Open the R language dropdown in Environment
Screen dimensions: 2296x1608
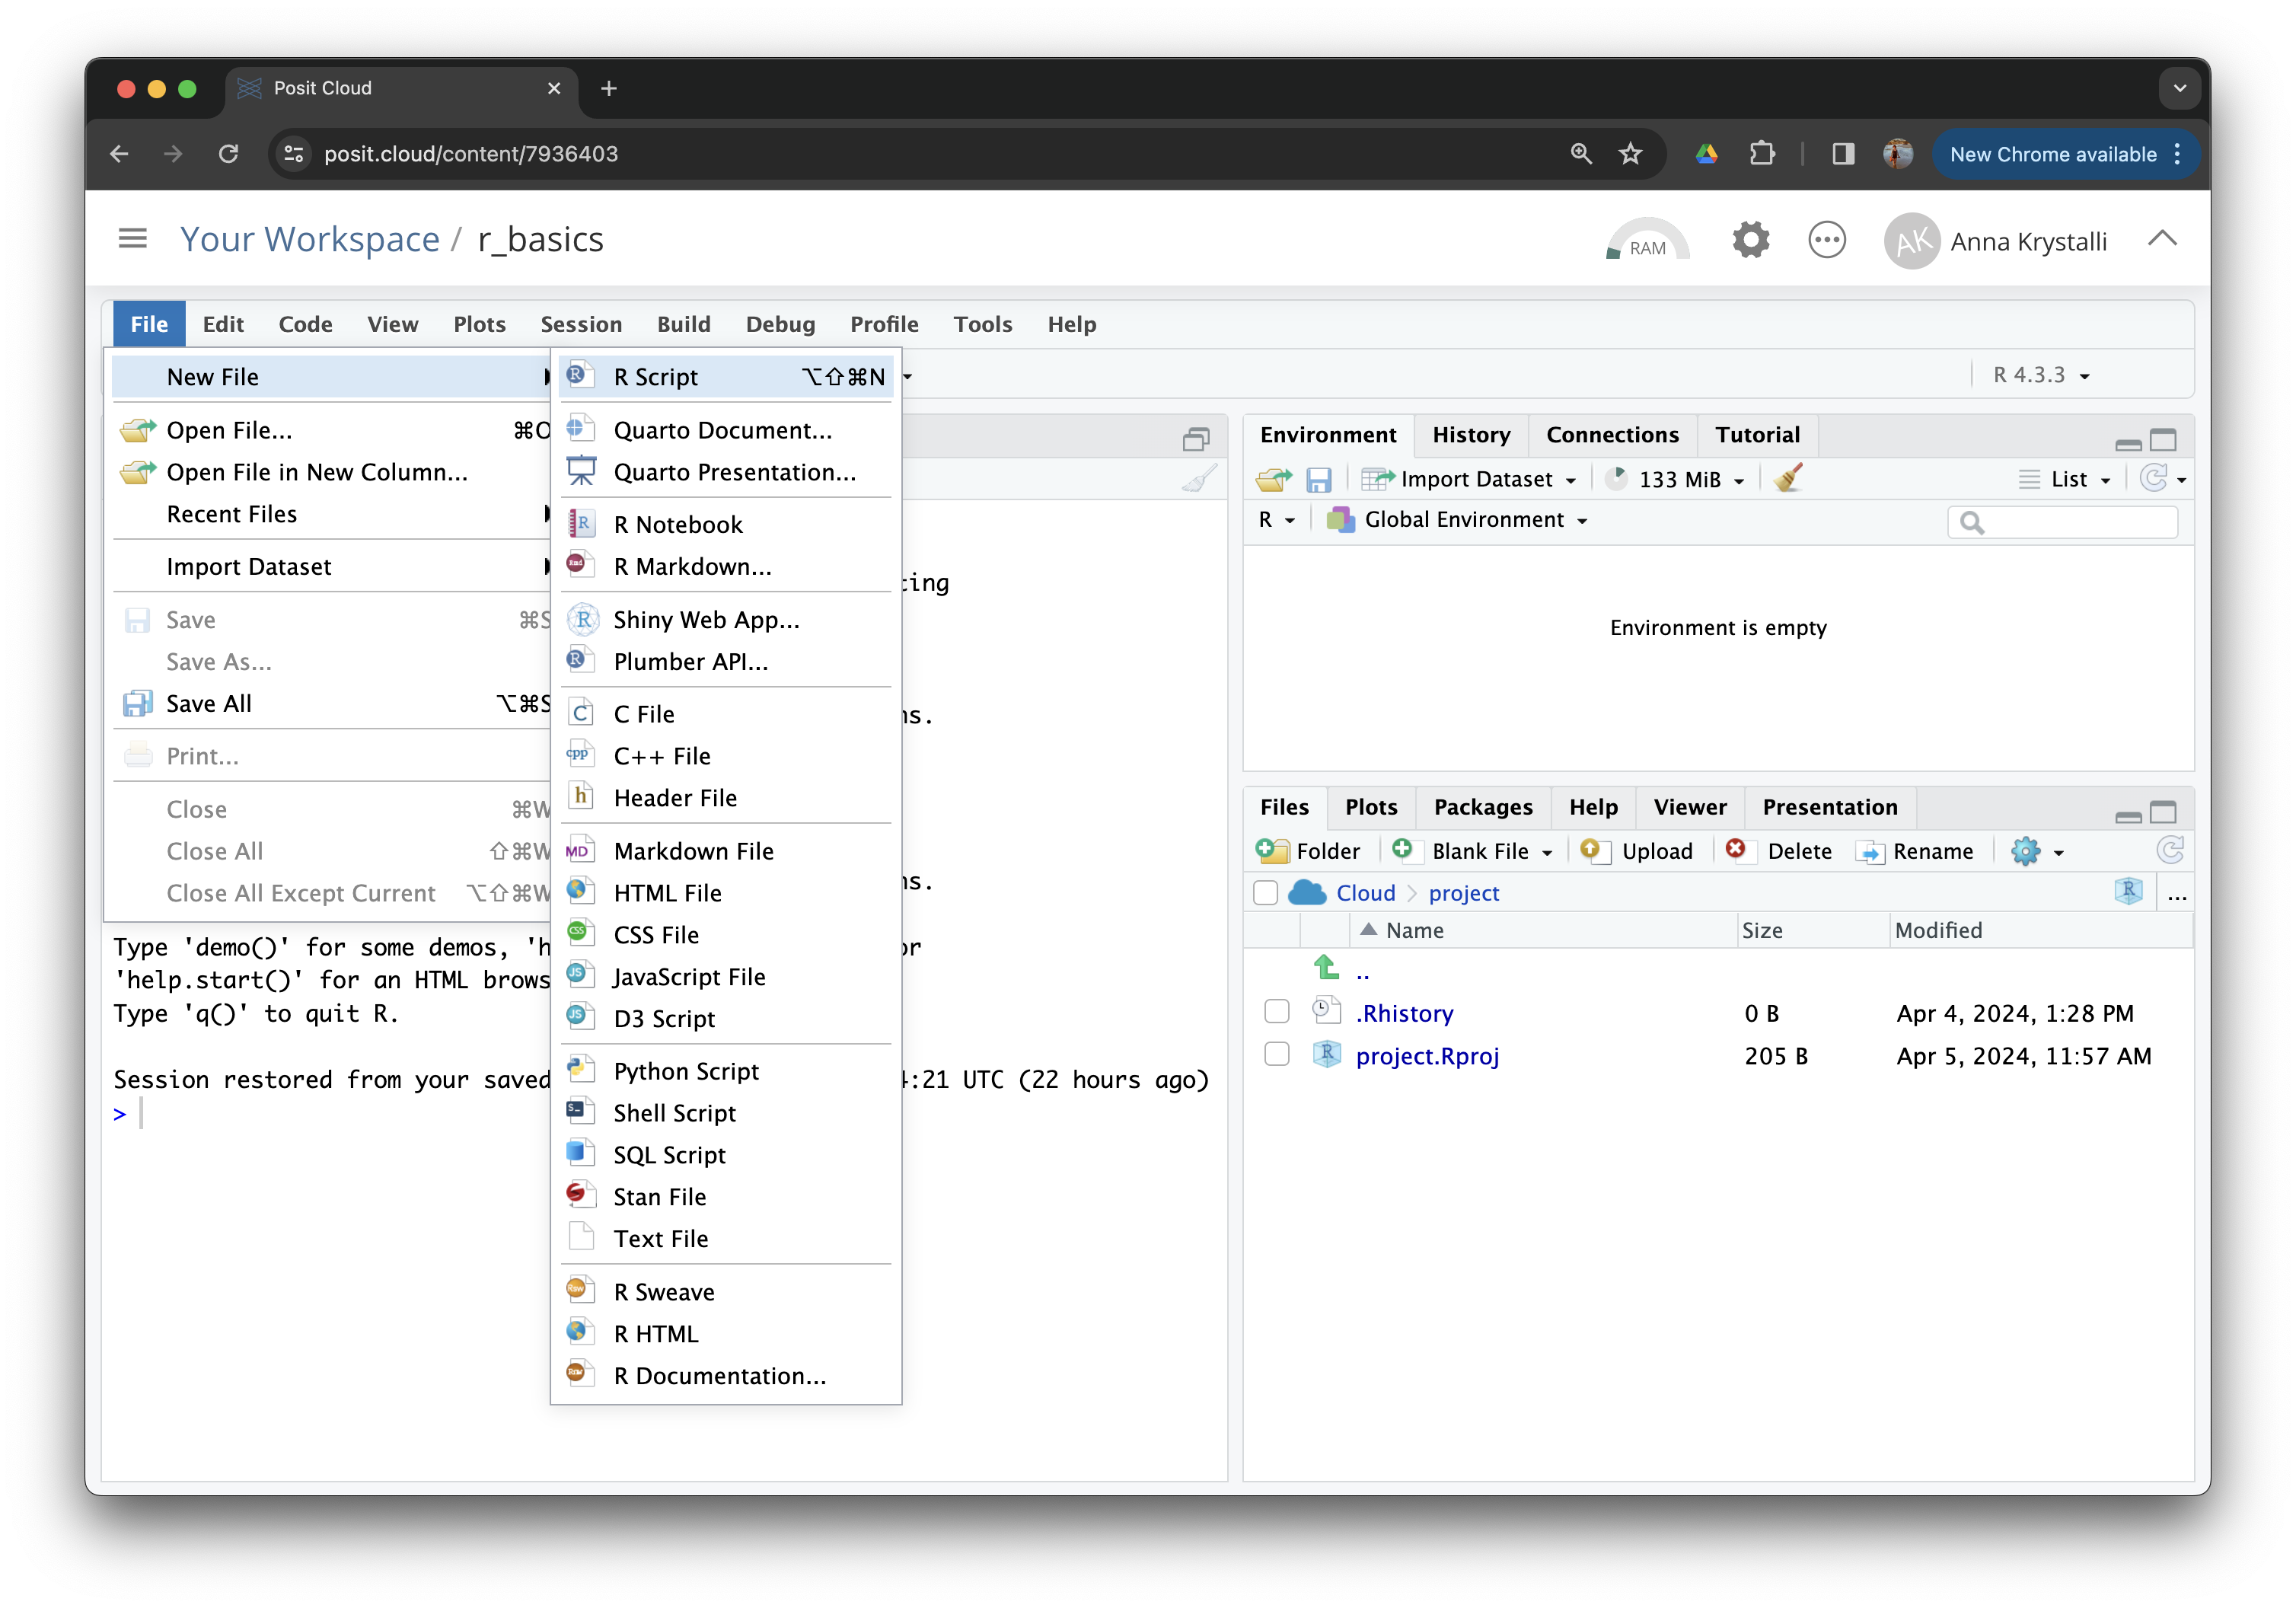click(x=1276, y=520)
